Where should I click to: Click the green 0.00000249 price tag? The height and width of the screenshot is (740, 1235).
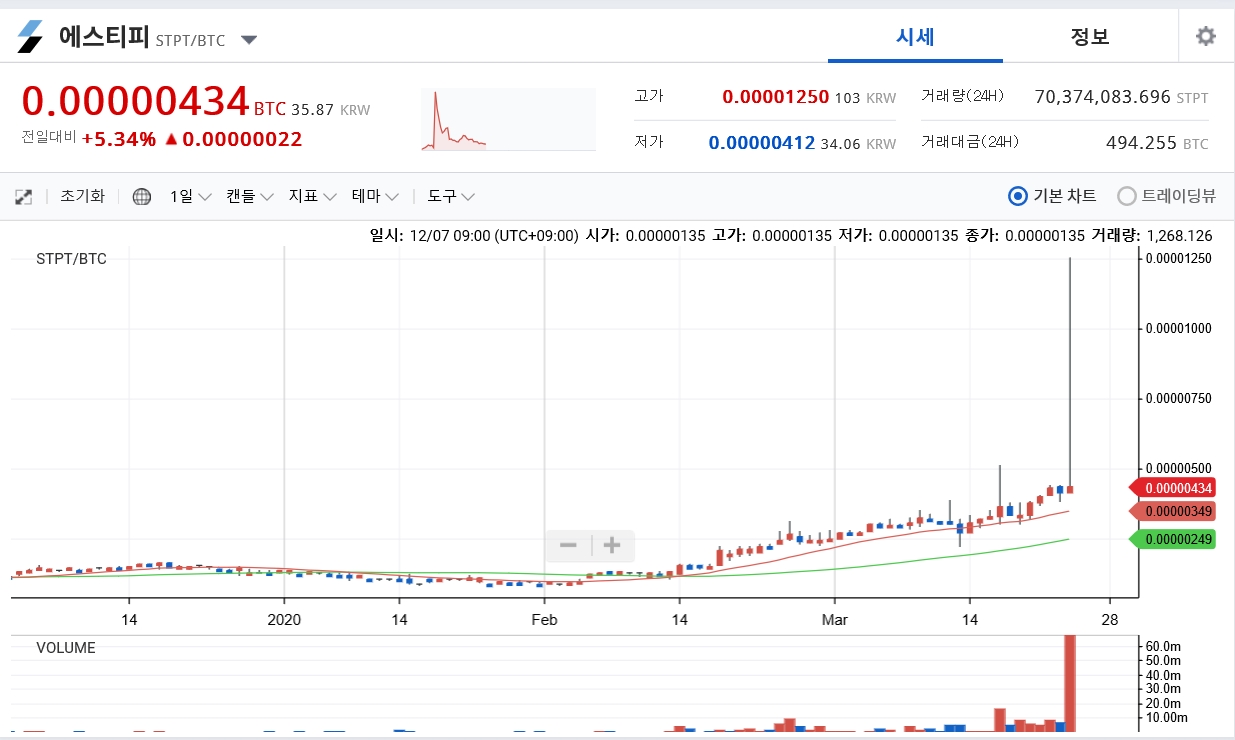click(x=1172, y=540)
